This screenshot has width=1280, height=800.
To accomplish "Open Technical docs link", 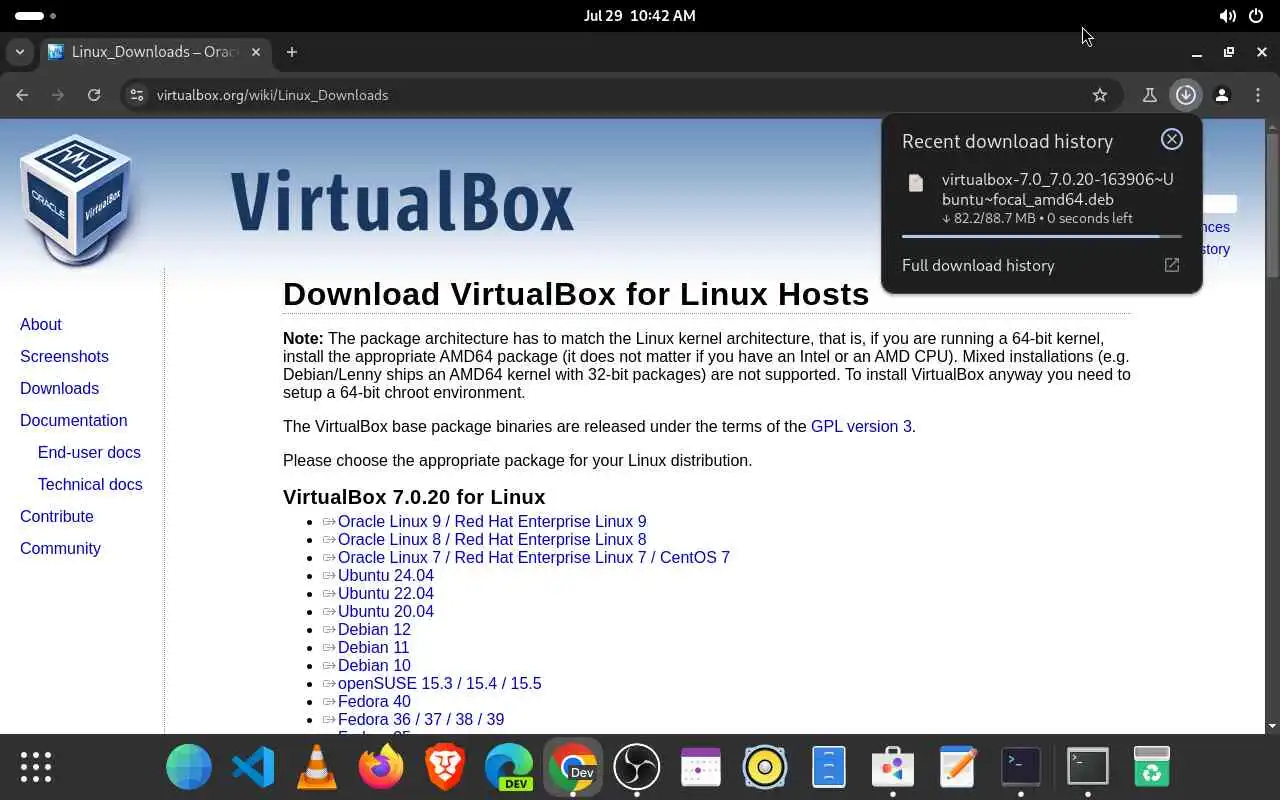I will pos(90,484).
